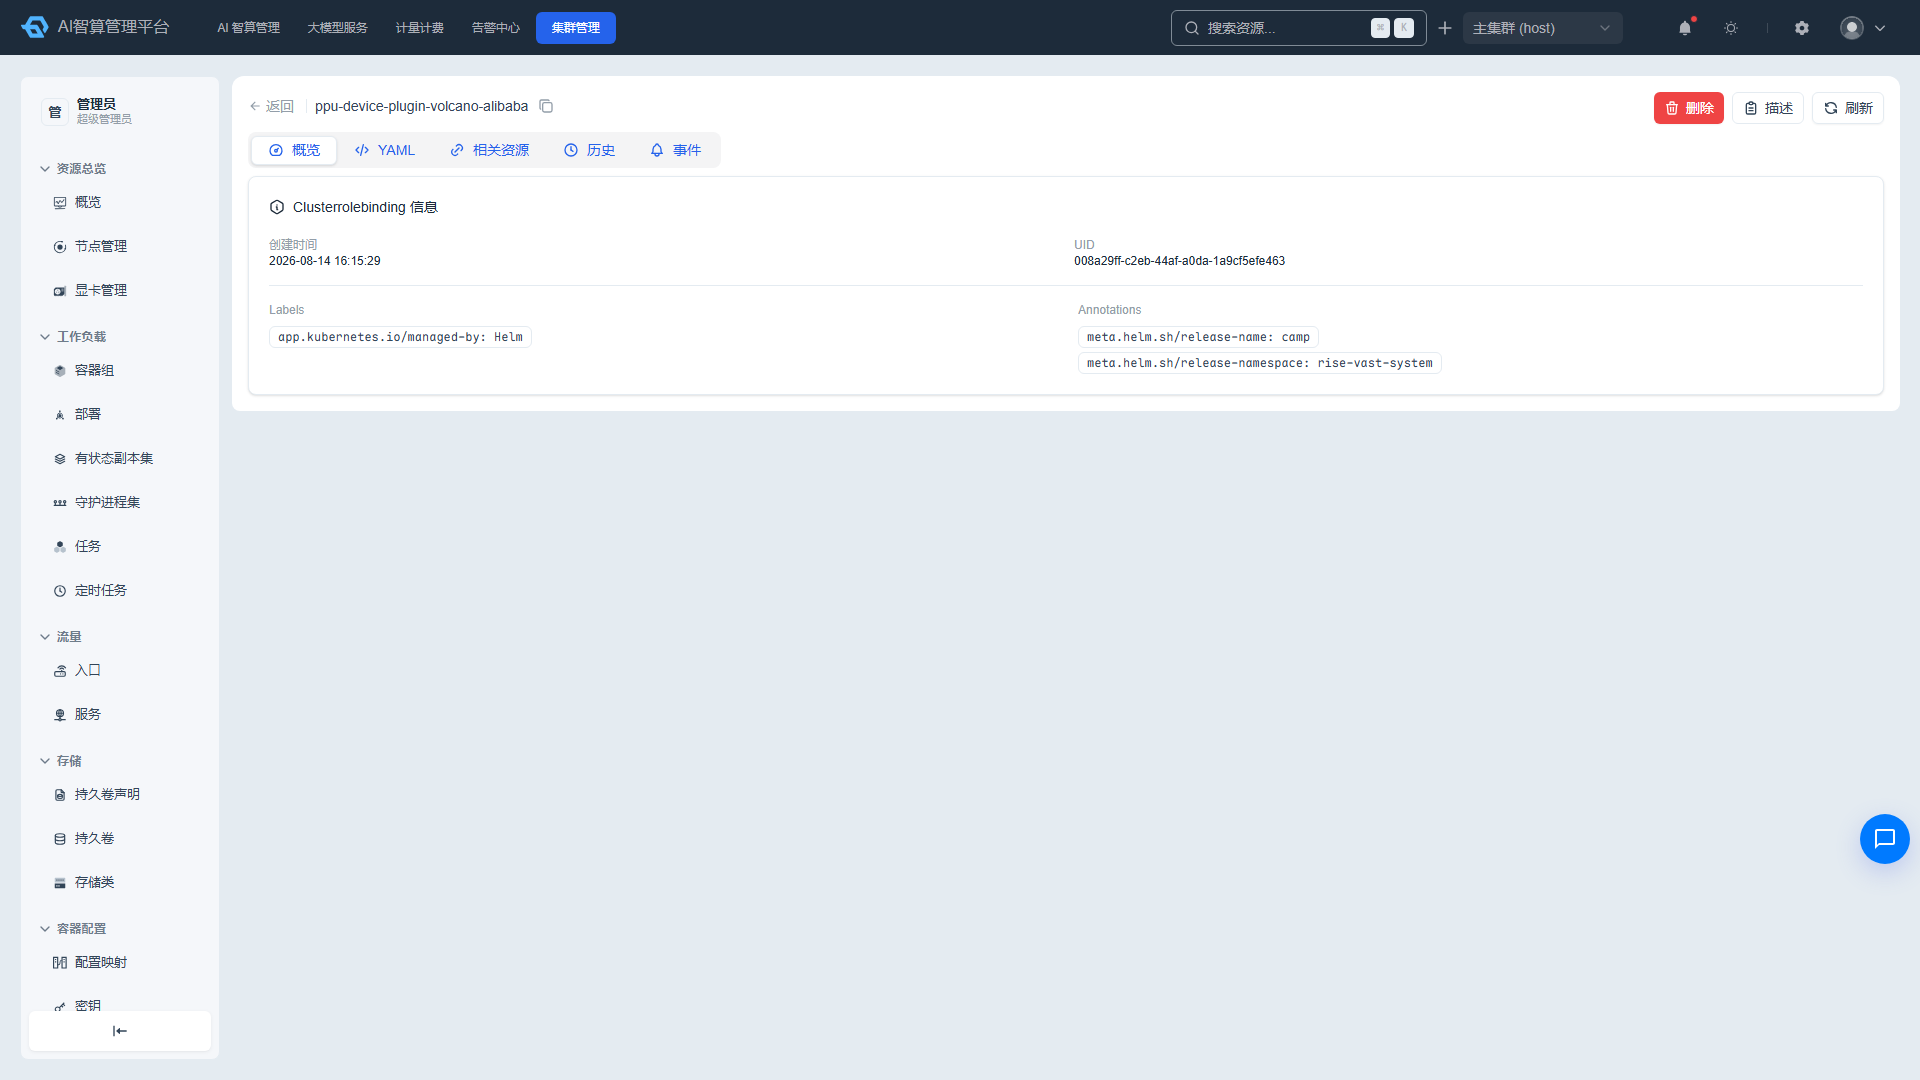The height and width of the screenshot is (1080, 1920).
Task: Go to 大模型服务 menu
Action: 338,28
